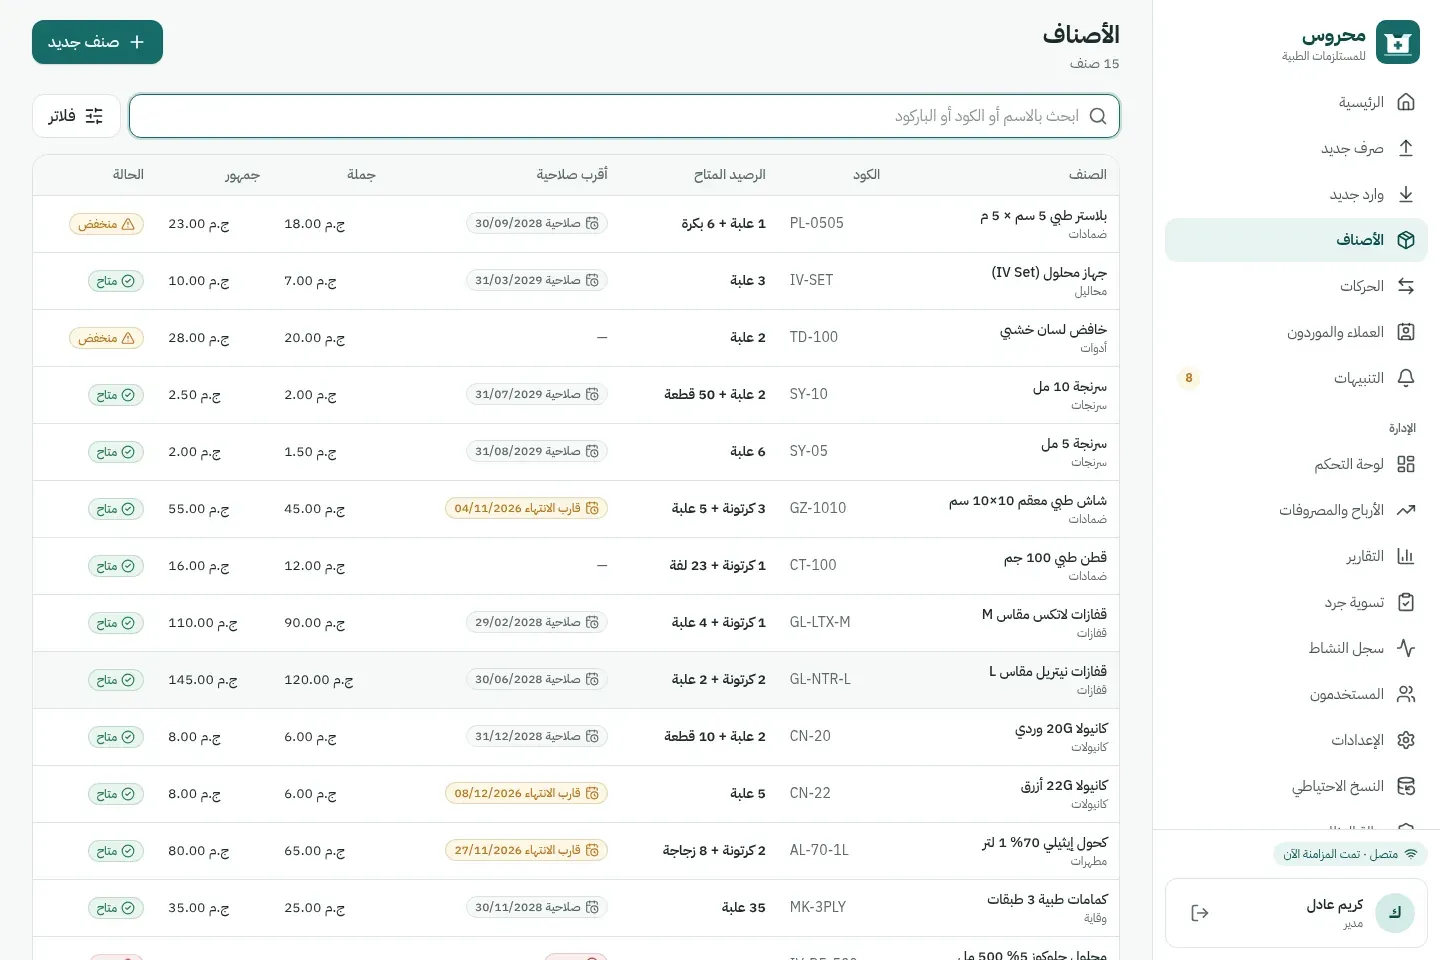The height and width of the screenshot is (960, 1440).
Task: Click the dashboard grid icon for لوحة التحكم
Action: pos(1405,464)
